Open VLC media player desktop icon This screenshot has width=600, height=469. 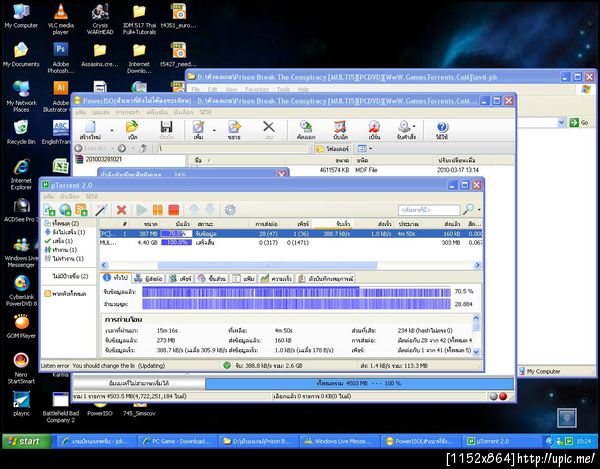60,19
